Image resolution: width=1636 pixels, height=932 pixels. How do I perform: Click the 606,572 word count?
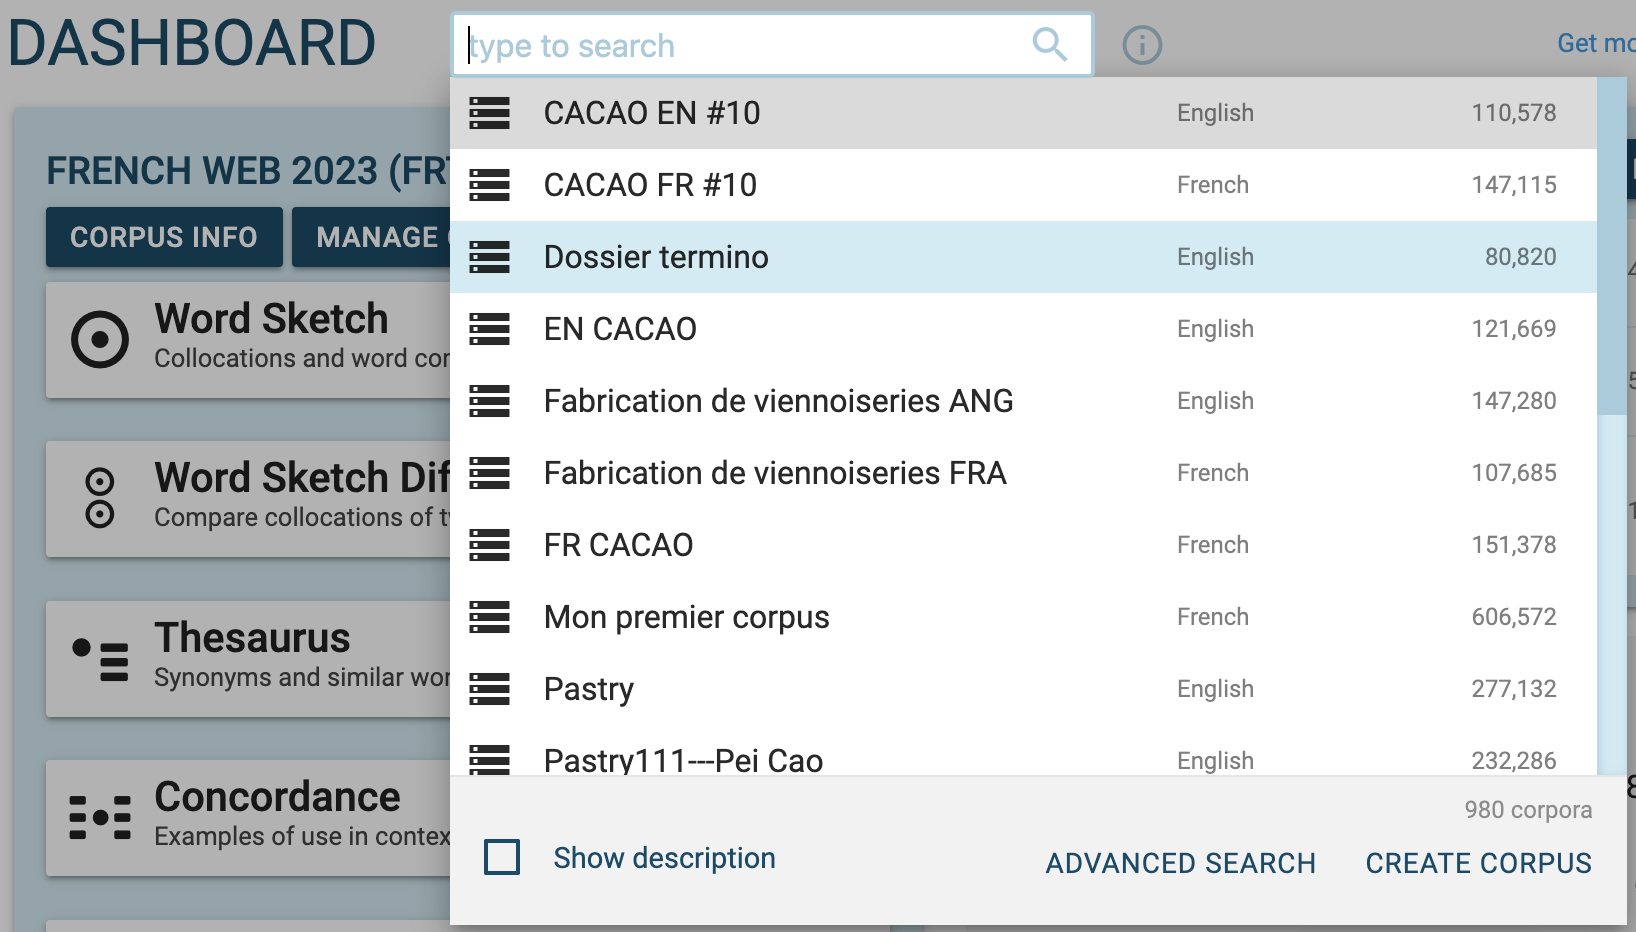pos(1514,617)
